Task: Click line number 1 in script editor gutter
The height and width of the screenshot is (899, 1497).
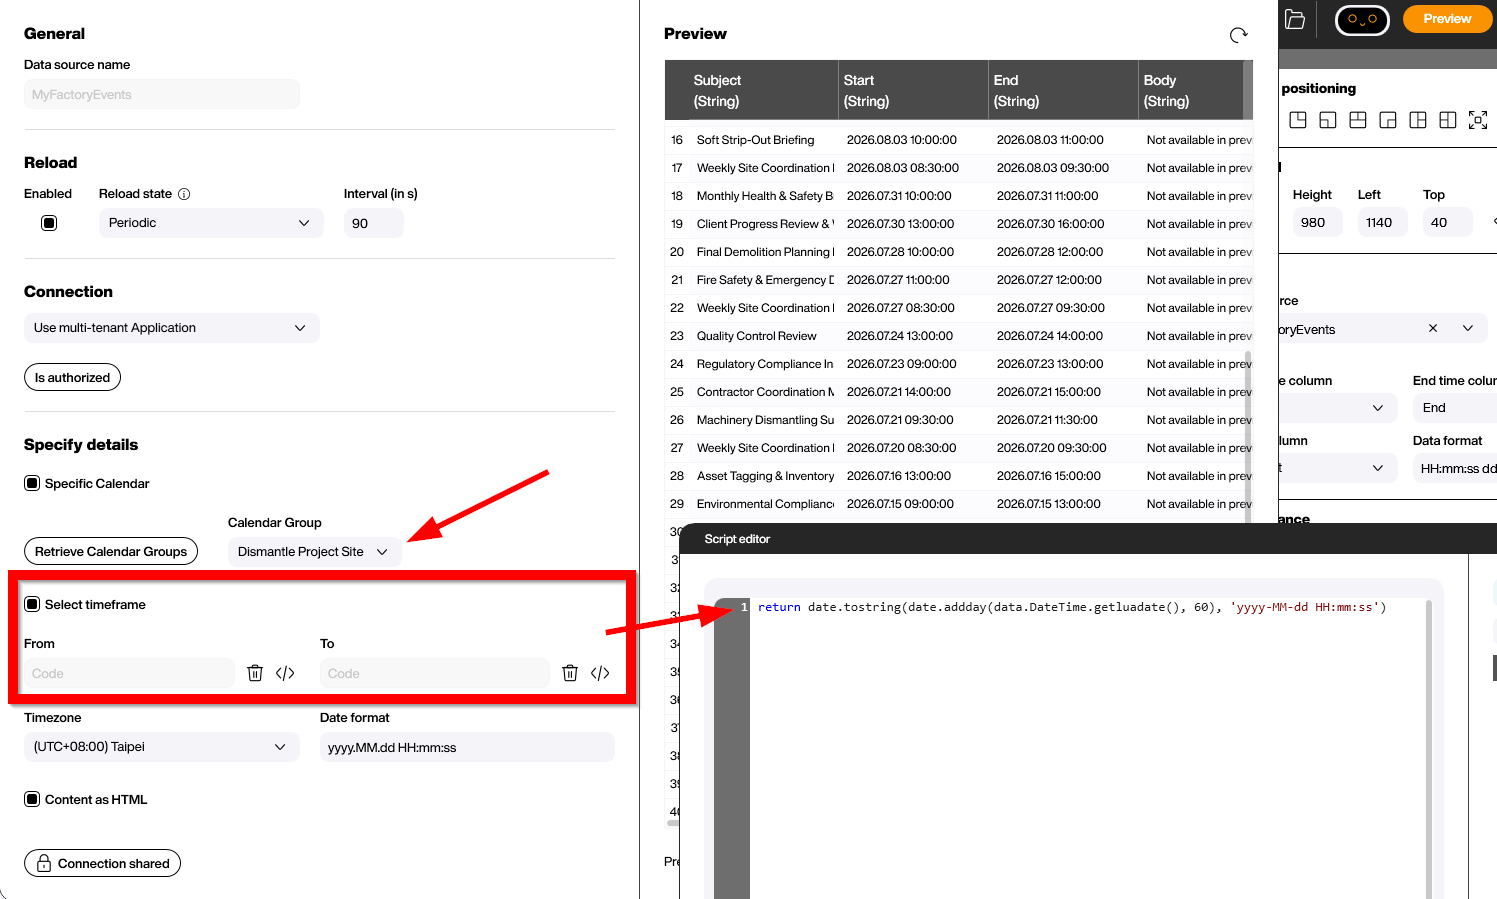Action: (x=744, y=607)
